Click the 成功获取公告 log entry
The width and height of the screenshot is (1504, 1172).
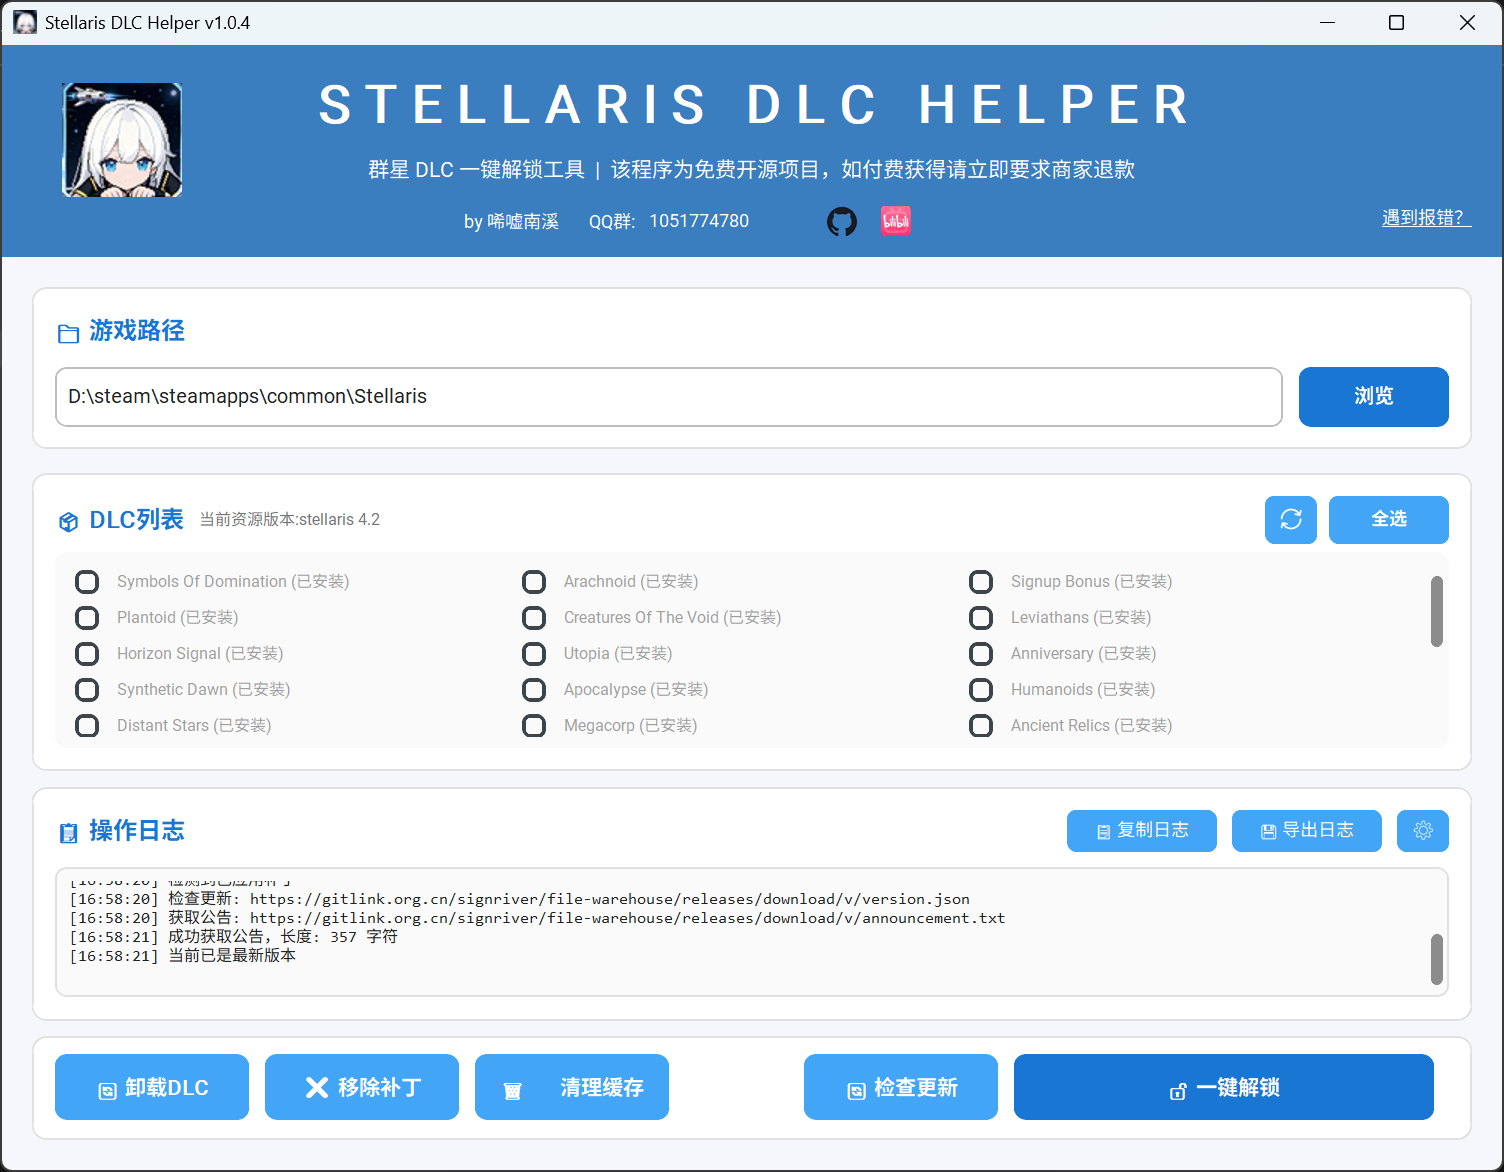tap(234, 937)
